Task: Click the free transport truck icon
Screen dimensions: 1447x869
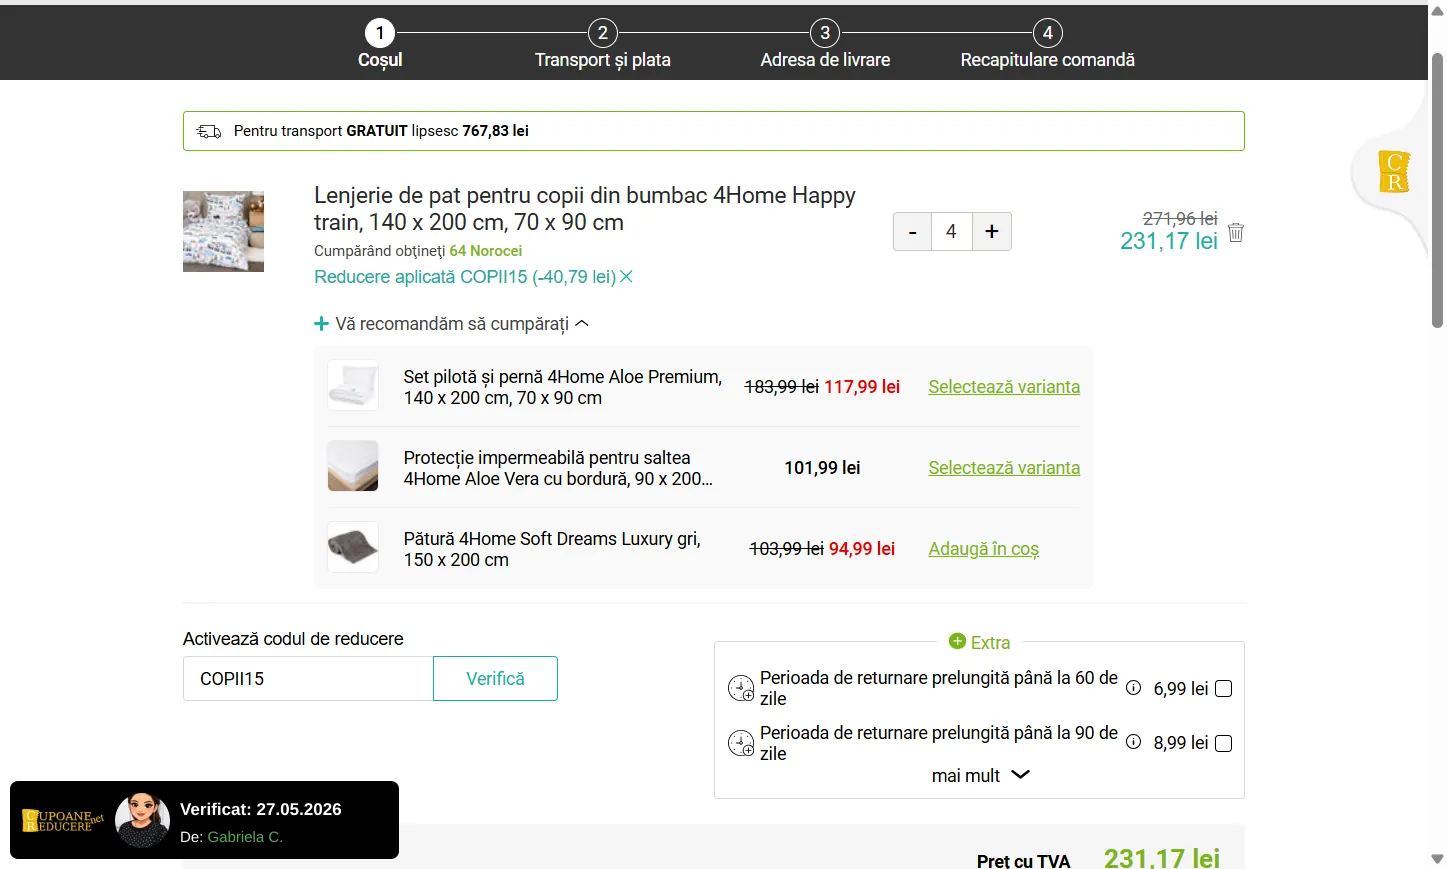Action: tap(209, 131)
